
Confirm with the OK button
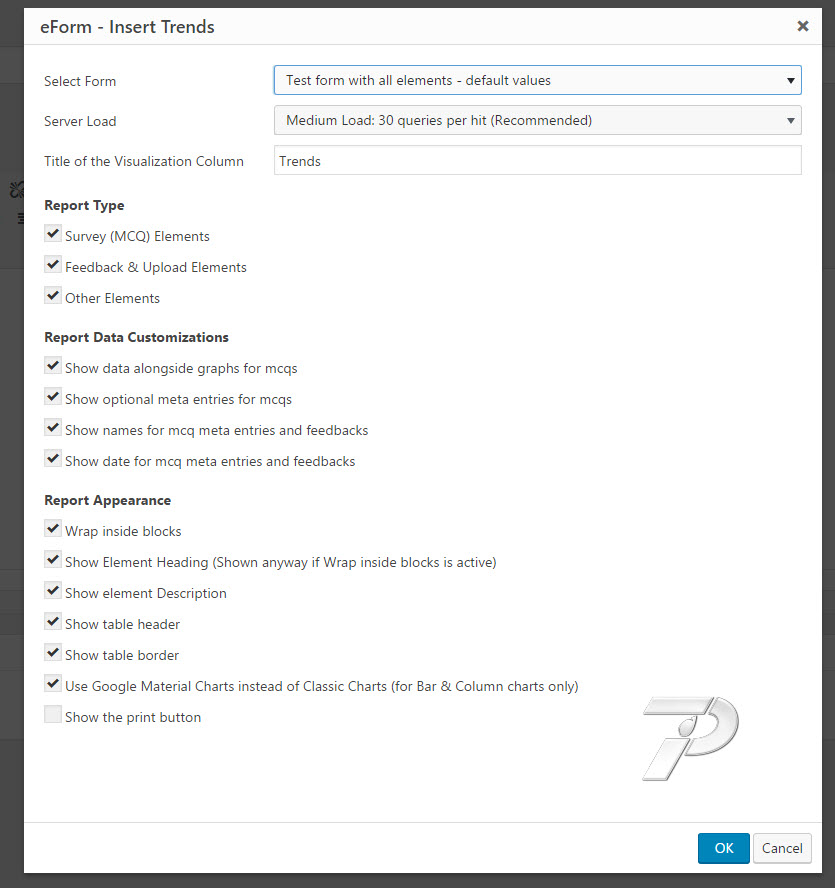723,848
